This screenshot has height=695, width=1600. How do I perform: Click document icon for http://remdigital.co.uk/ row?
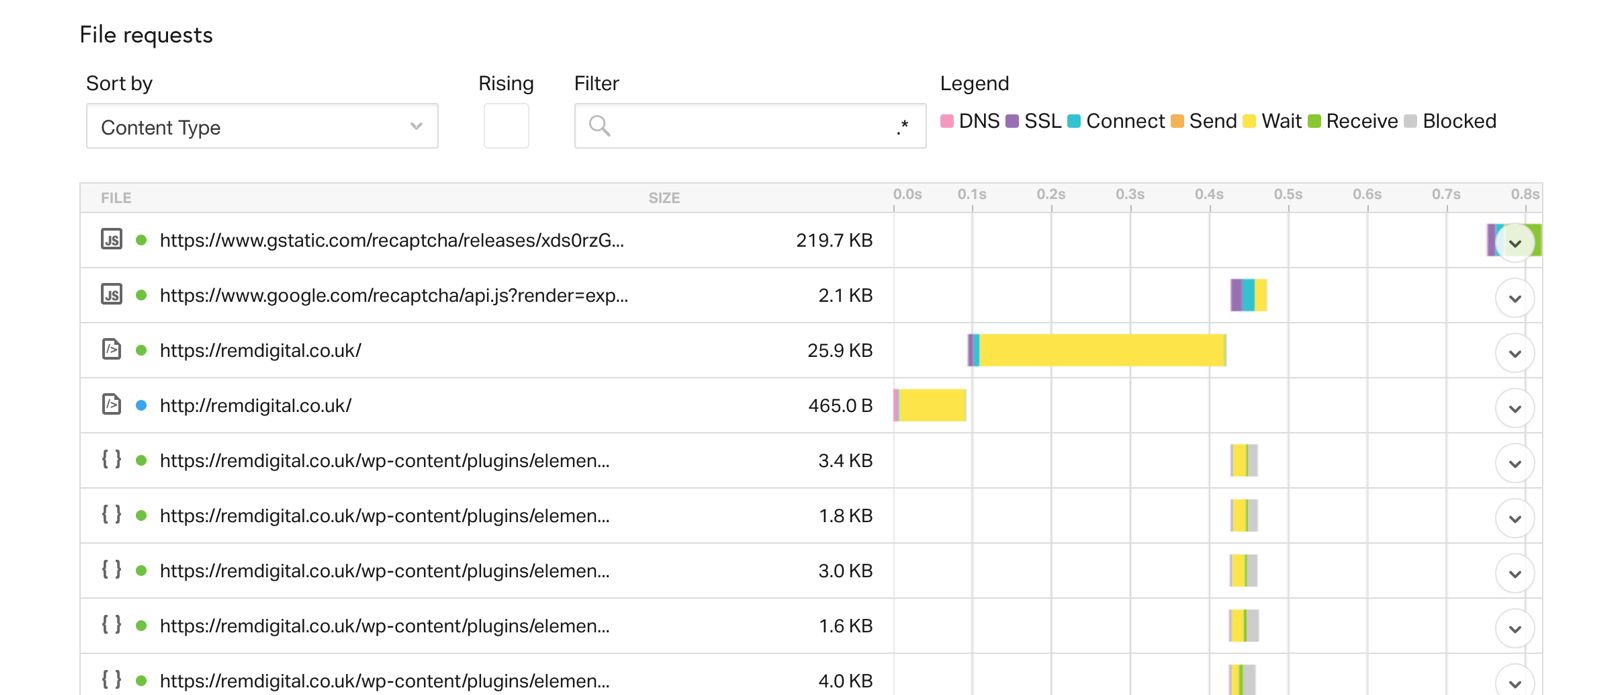click(x=111, y=405)
